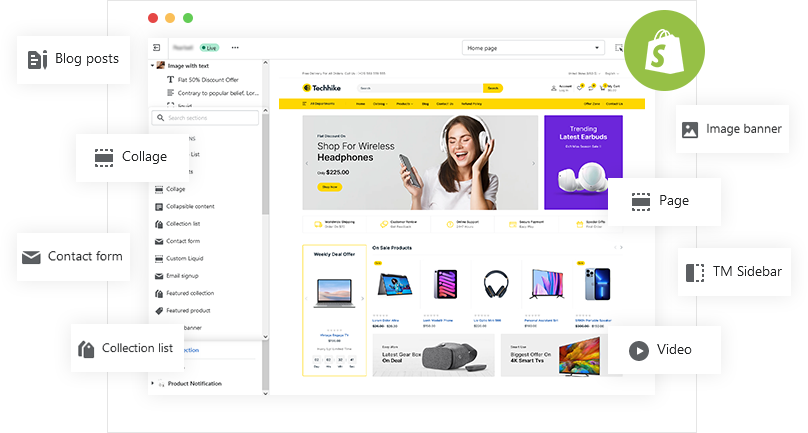Click the inspector selection tool icon
Image resolution: width=808 pixels, height=433 pixels.
(620, 47)
